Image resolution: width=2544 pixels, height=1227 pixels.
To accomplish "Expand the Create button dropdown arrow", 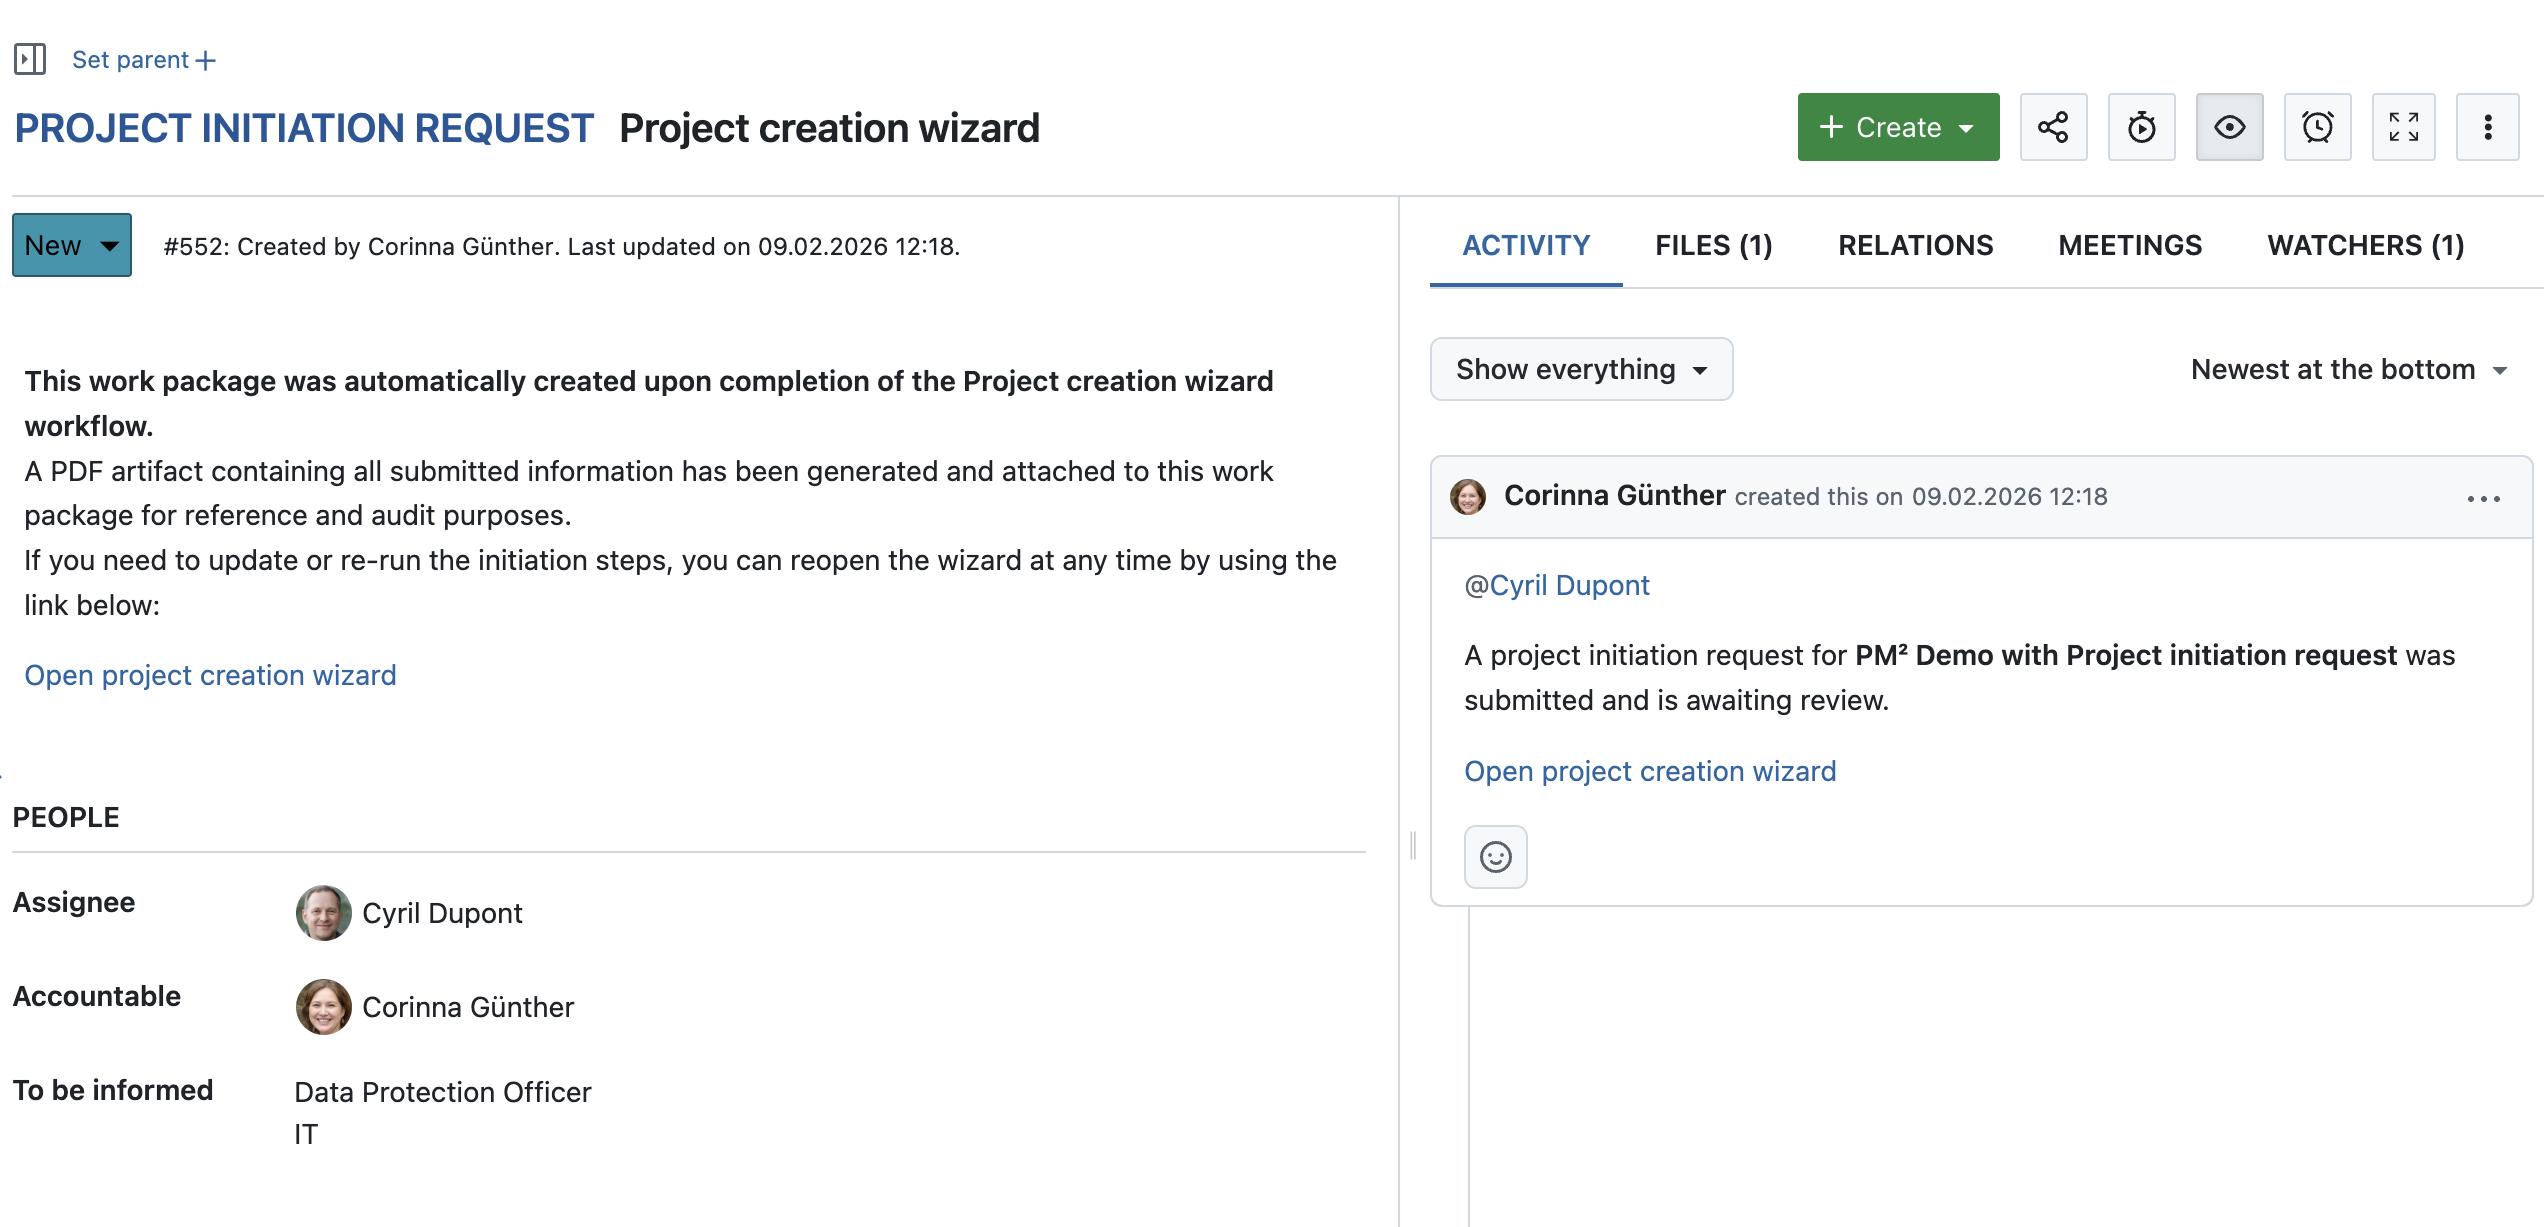I will [x=1966, y=127].
